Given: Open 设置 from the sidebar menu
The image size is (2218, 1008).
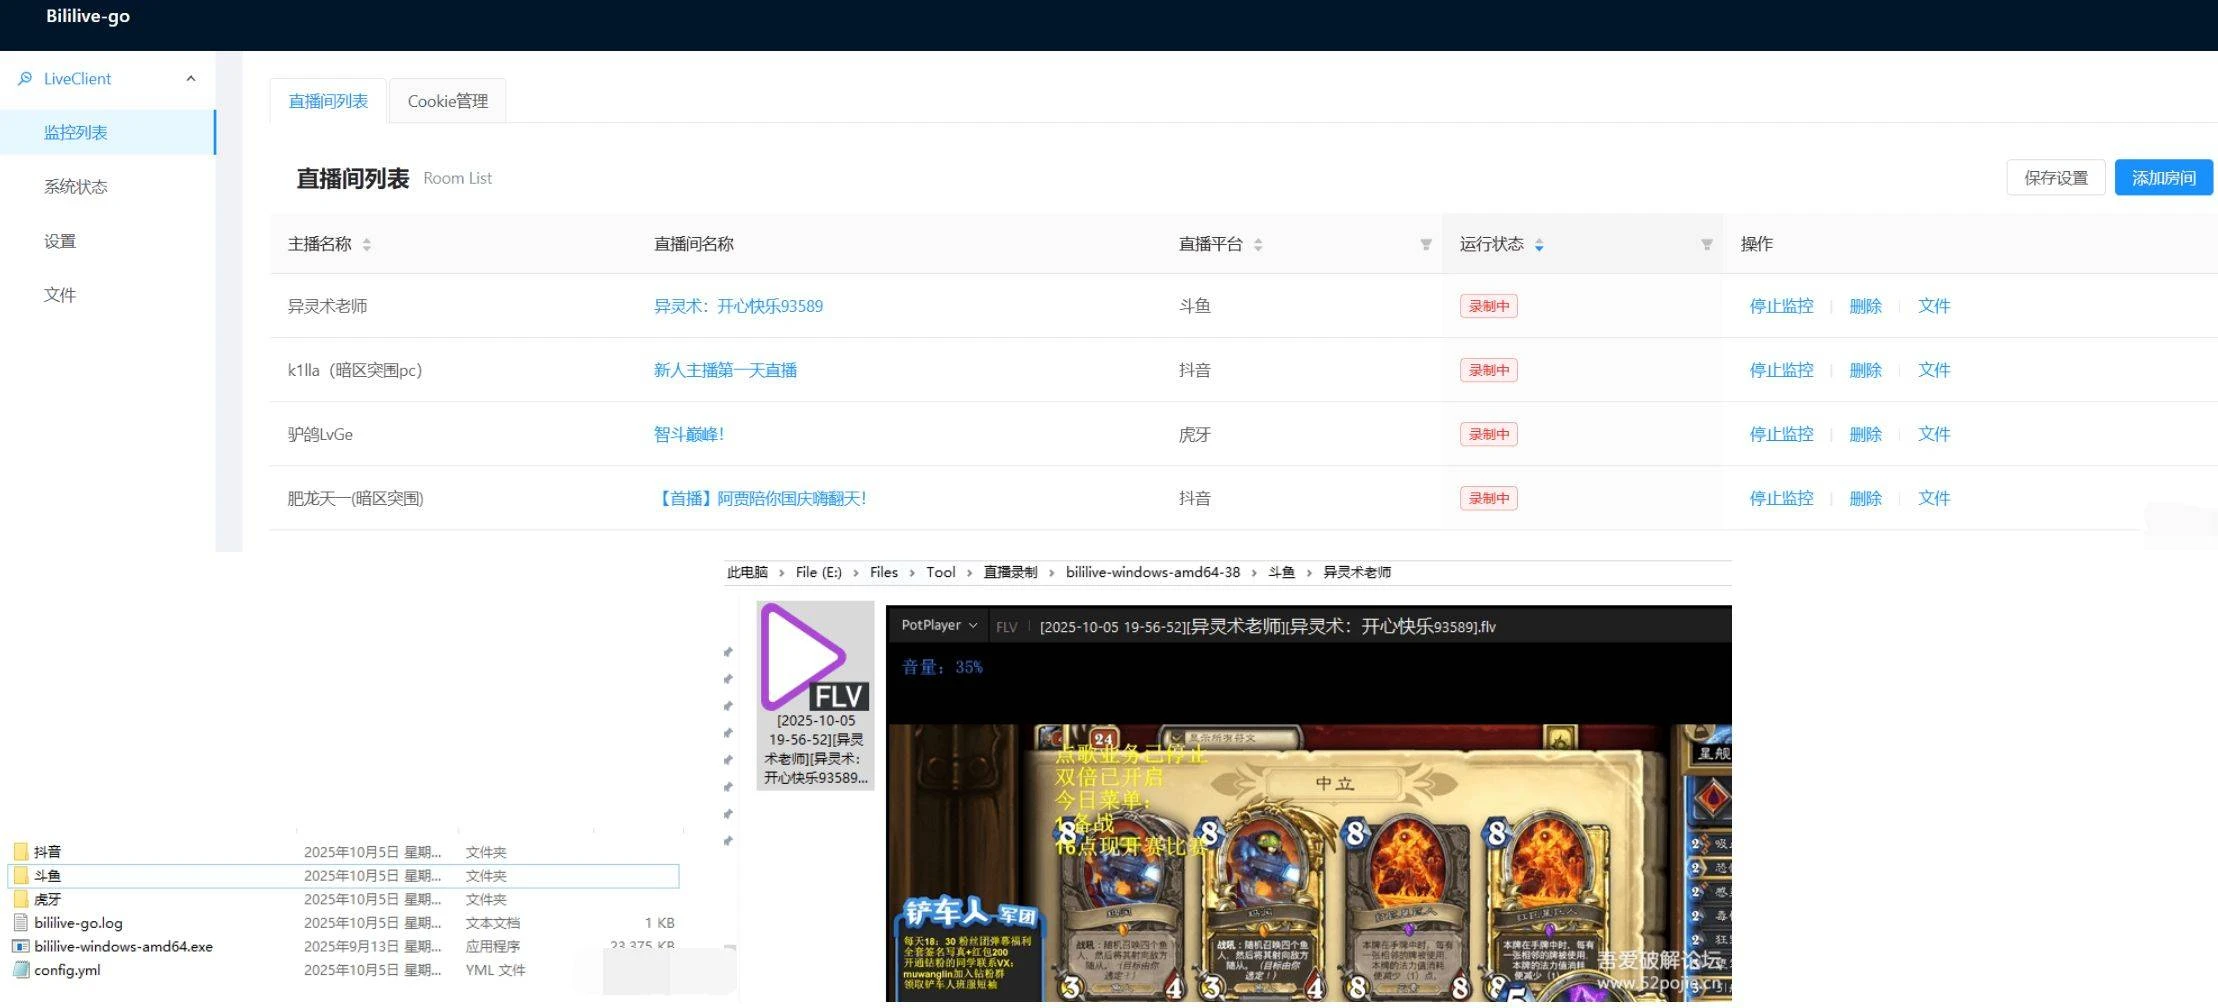Looking at the screenshot, I should coord(60,240).
